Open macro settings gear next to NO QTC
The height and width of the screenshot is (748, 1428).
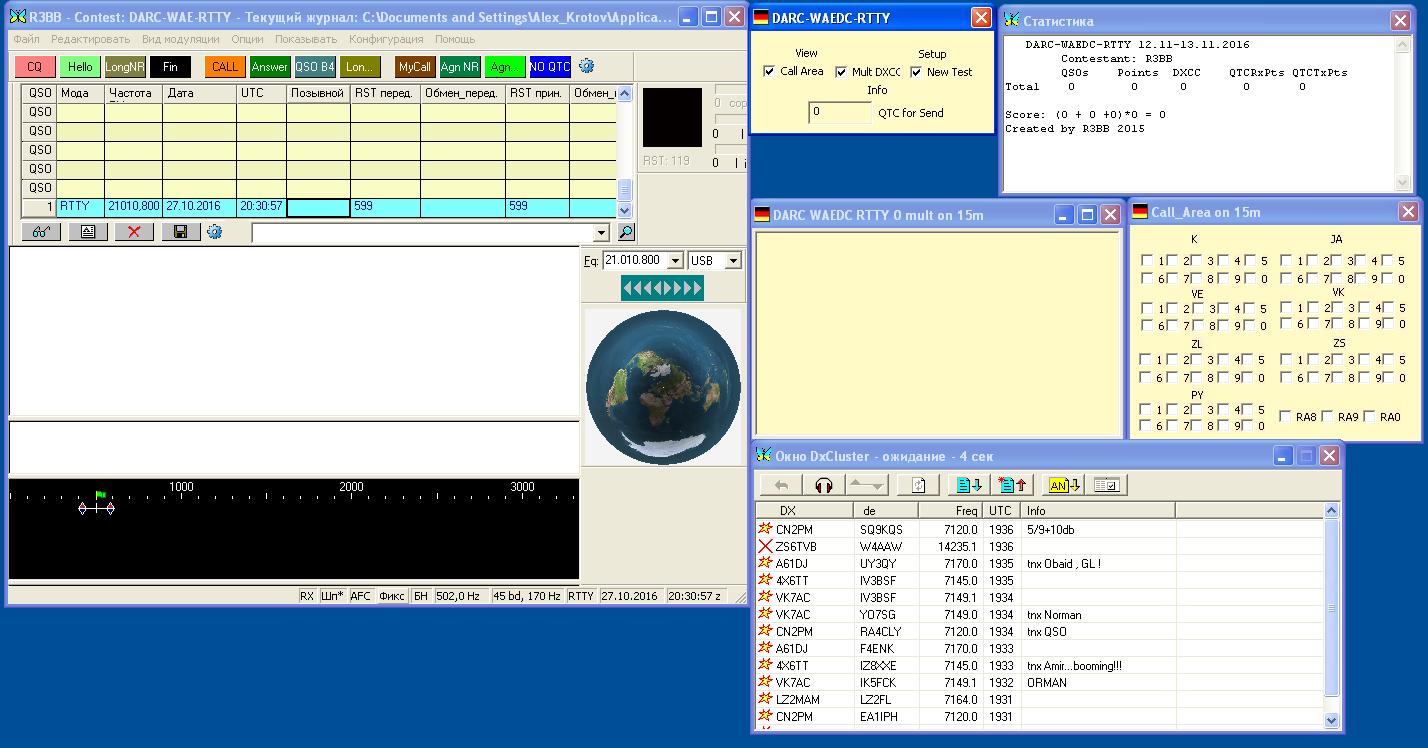coord(587,66)
